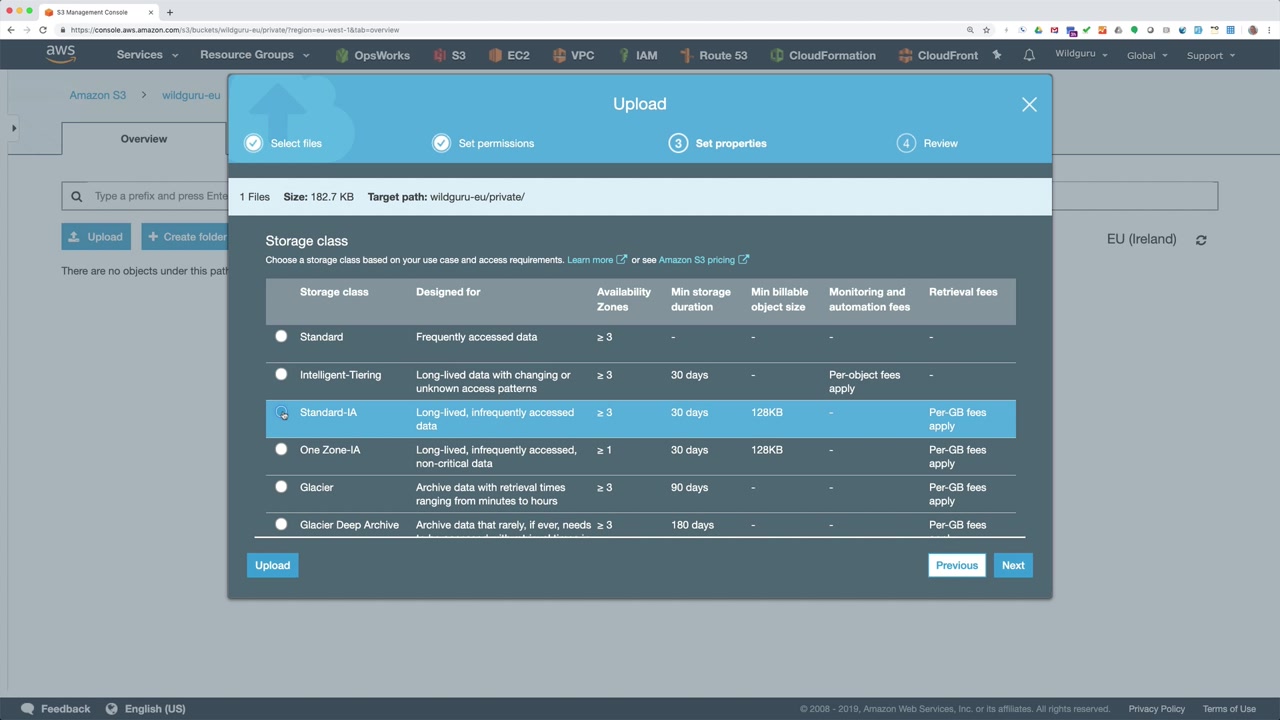Click the Feedback speech bubble in the footer
The image size is (1280, 720).
[x=28, y=709]
